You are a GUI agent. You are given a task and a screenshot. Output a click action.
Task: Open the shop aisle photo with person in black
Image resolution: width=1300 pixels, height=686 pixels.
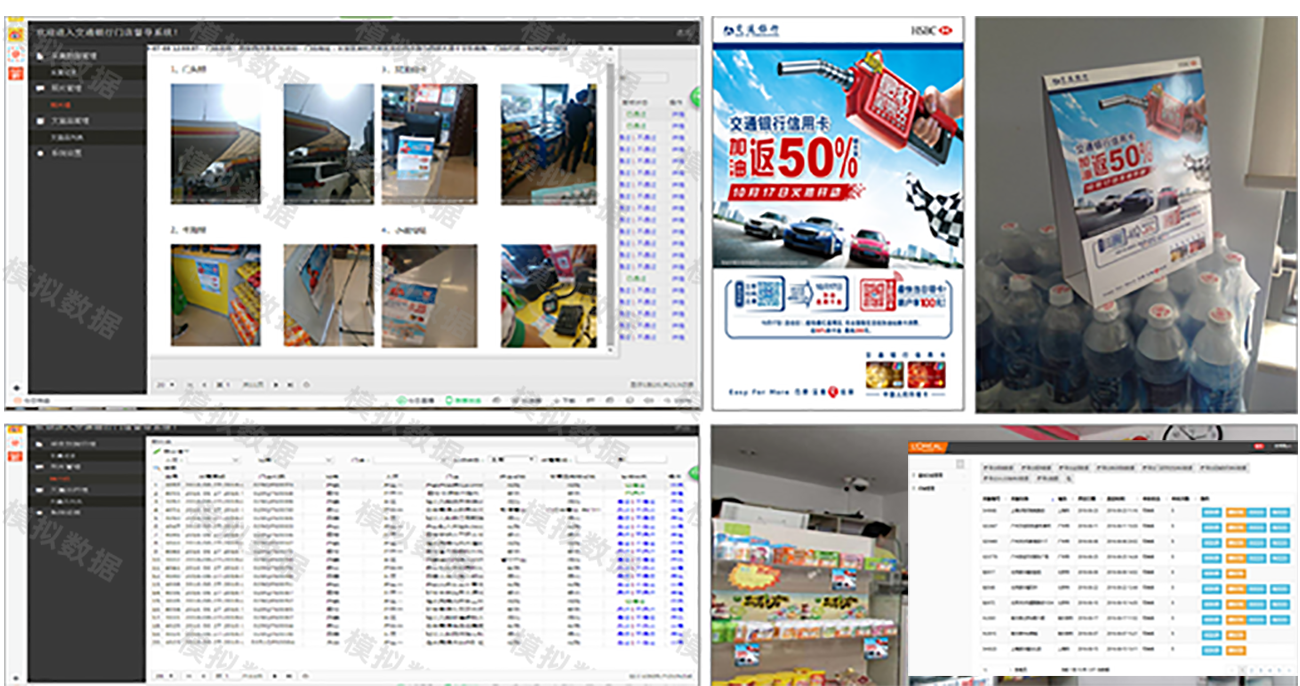click(548, 144)
